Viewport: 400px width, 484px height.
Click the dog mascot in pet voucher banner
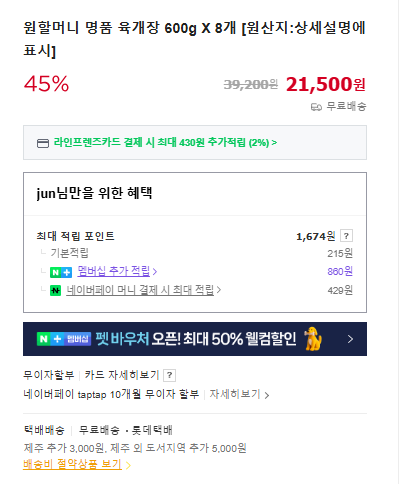tap(313, 339)
